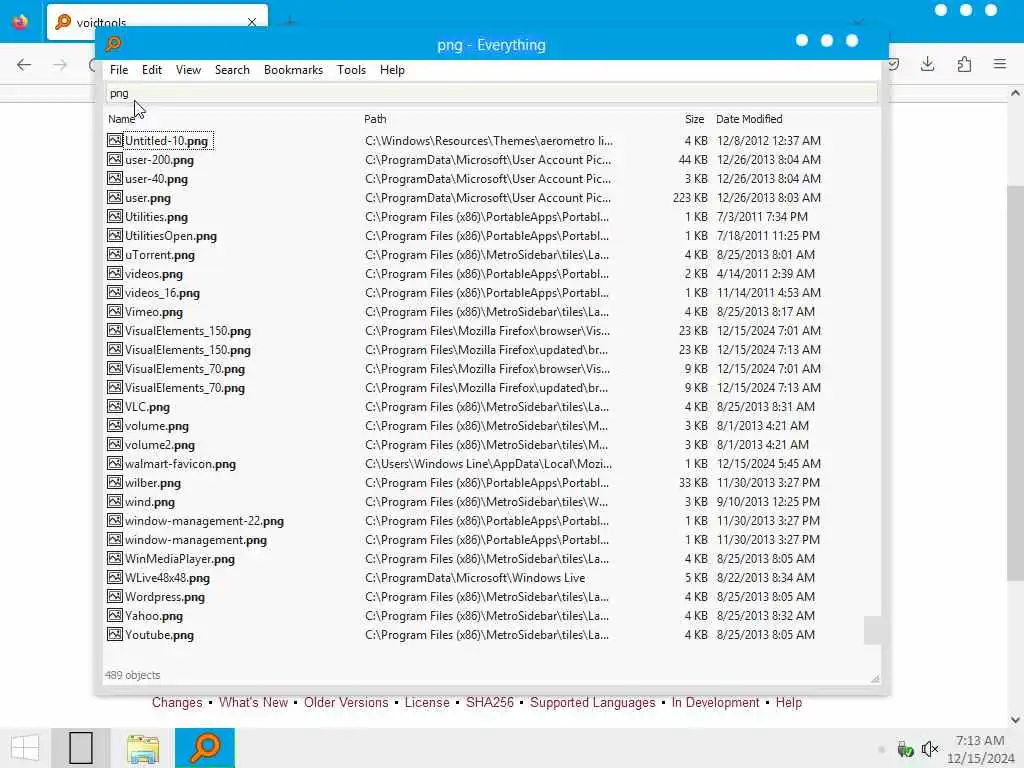Open the SHA256 link
Image resolution: width=1024 pixels, height=768 pixels.
click(490, 703)
